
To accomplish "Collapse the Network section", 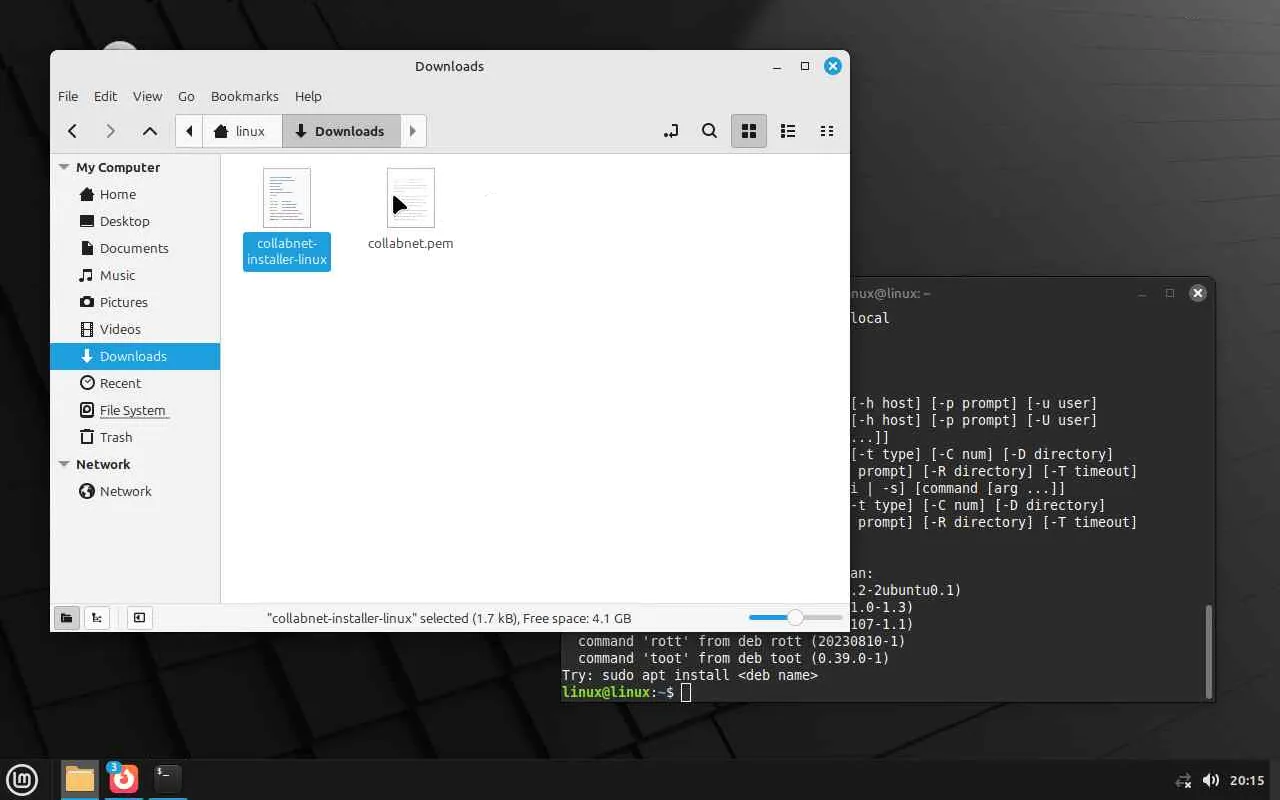I will click(x=64, y=464).
